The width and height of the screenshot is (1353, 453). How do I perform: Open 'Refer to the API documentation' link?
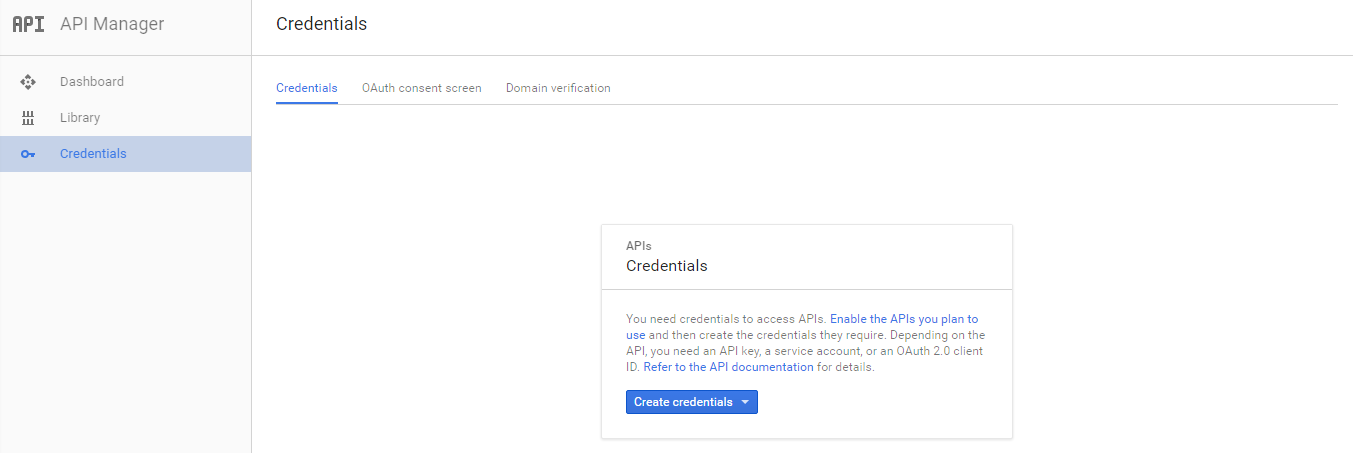[728, 367]
